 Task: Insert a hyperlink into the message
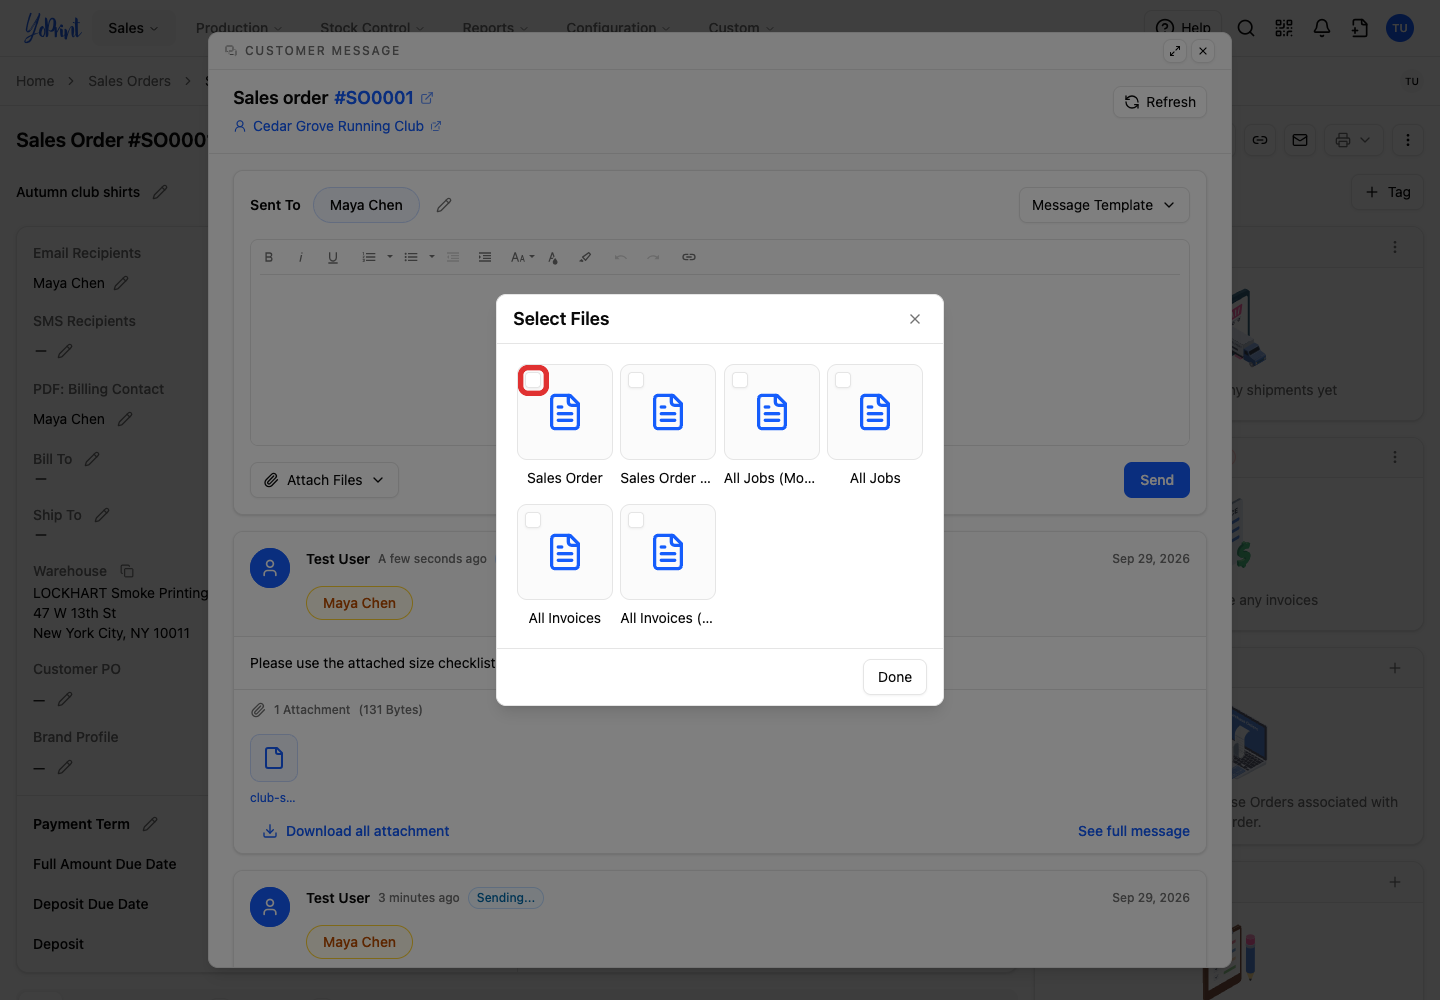689,257
